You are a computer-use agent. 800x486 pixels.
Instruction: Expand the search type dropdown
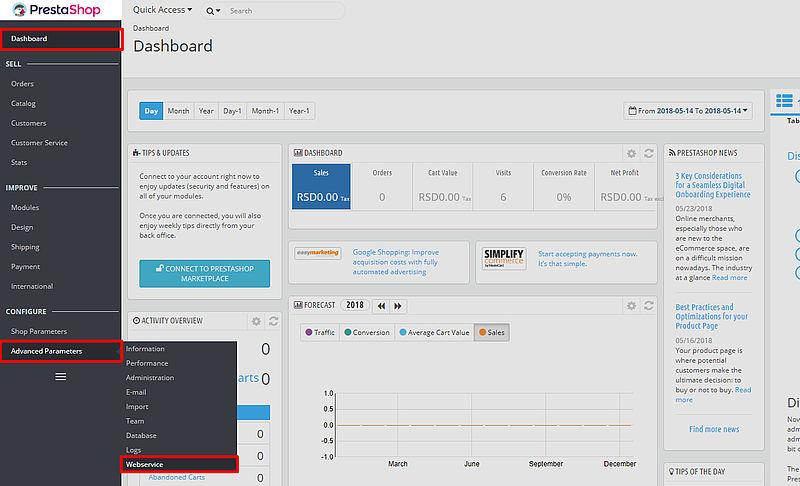(214, 11)
